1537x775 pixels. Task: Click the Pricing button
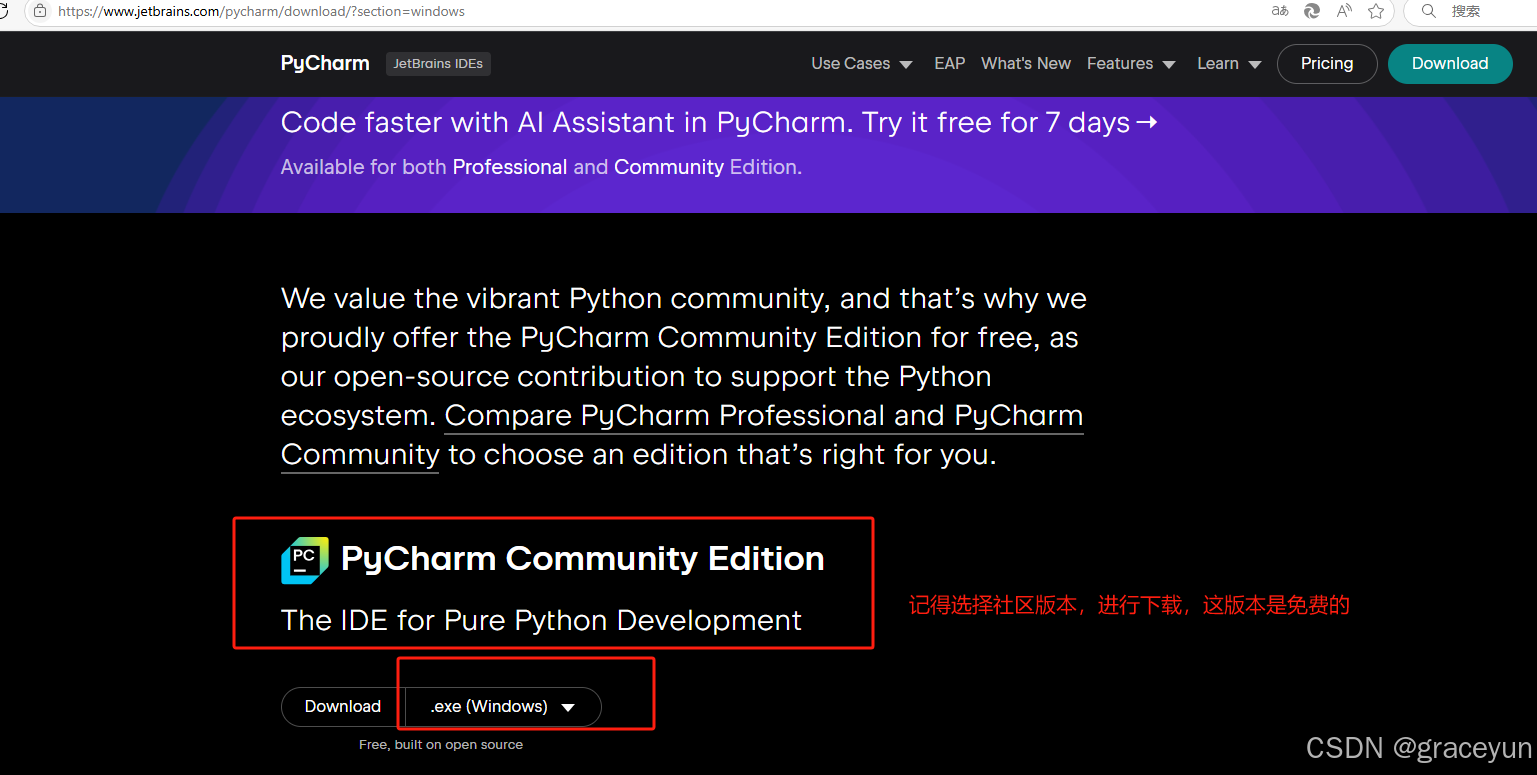1327,63
